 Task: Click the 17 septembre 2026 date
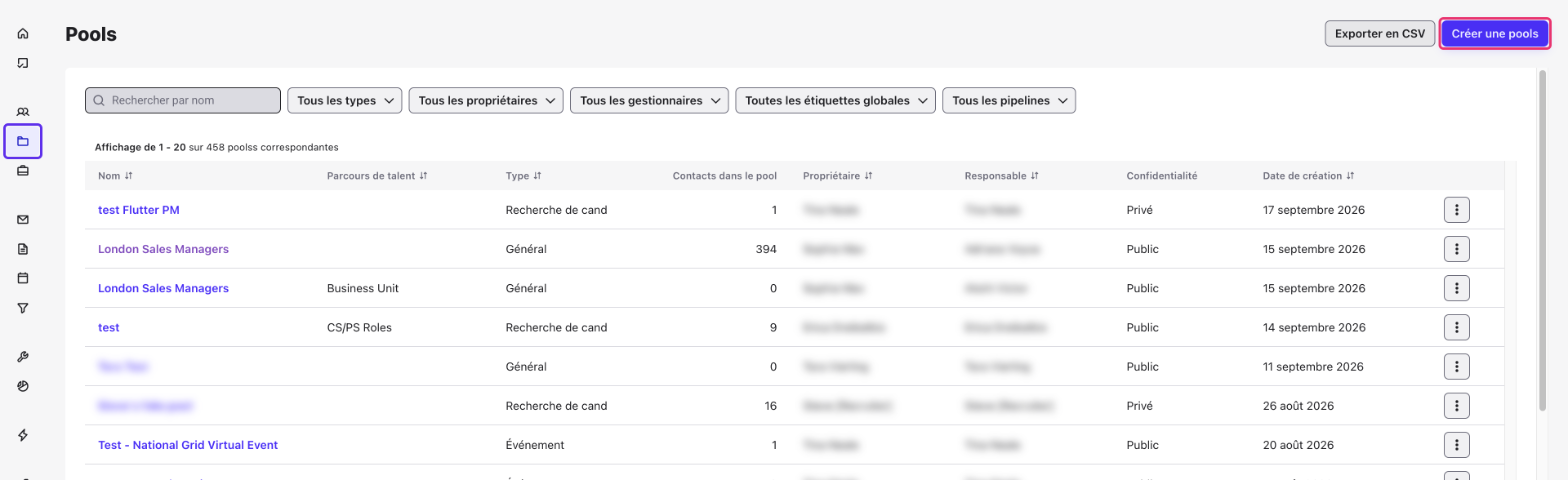[x=1314, y=210]
